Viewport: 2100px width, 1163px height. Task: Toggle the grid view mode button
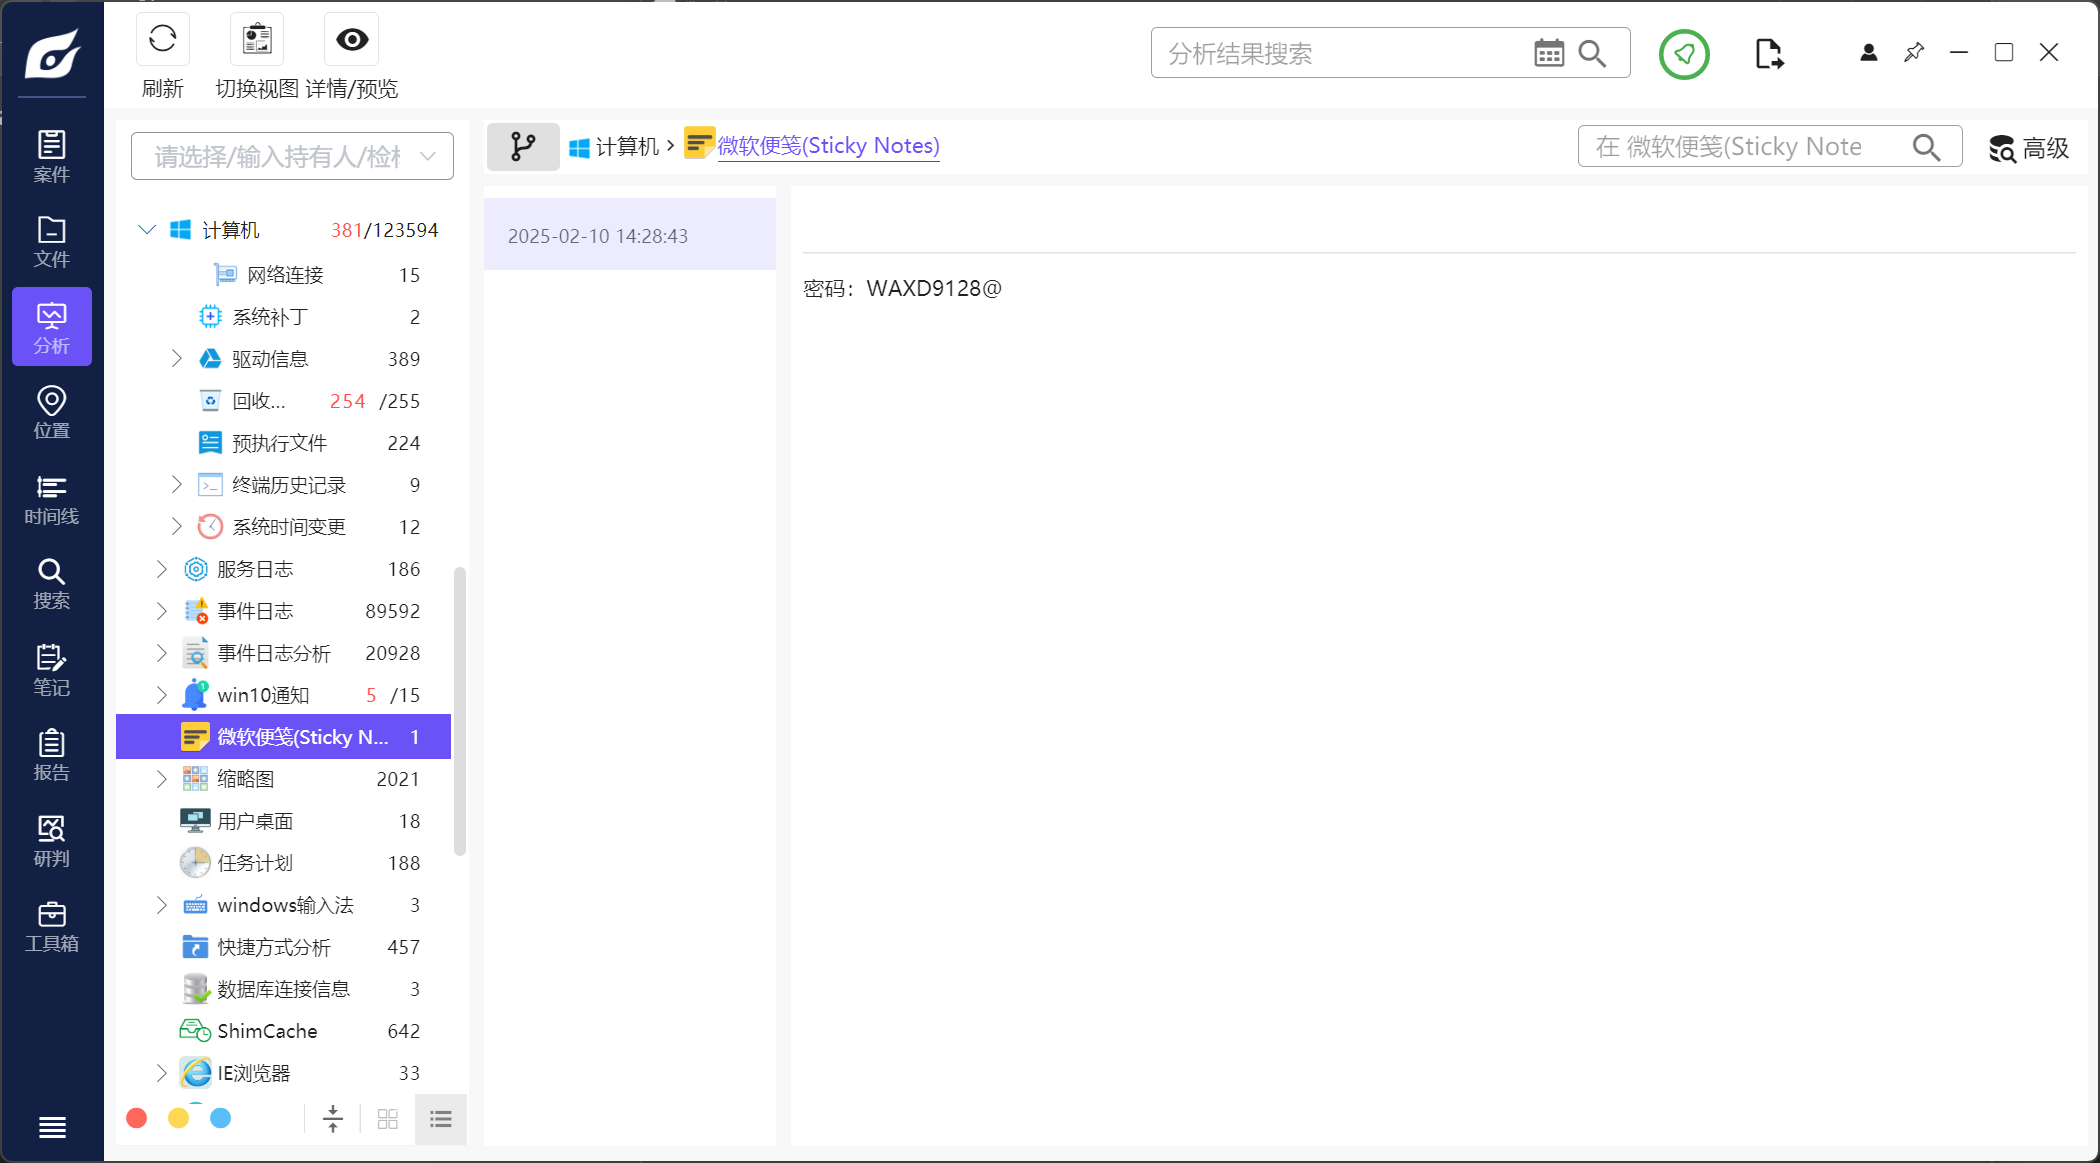click(388, 1119)
